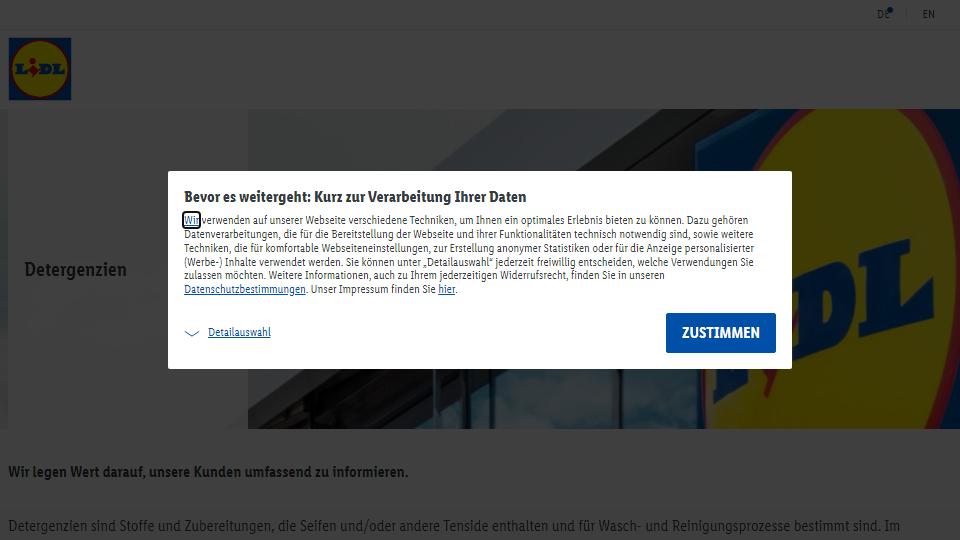960x540 pixels.
Task: Click the ZUSTIMMEN button
Action: [721, 333]
